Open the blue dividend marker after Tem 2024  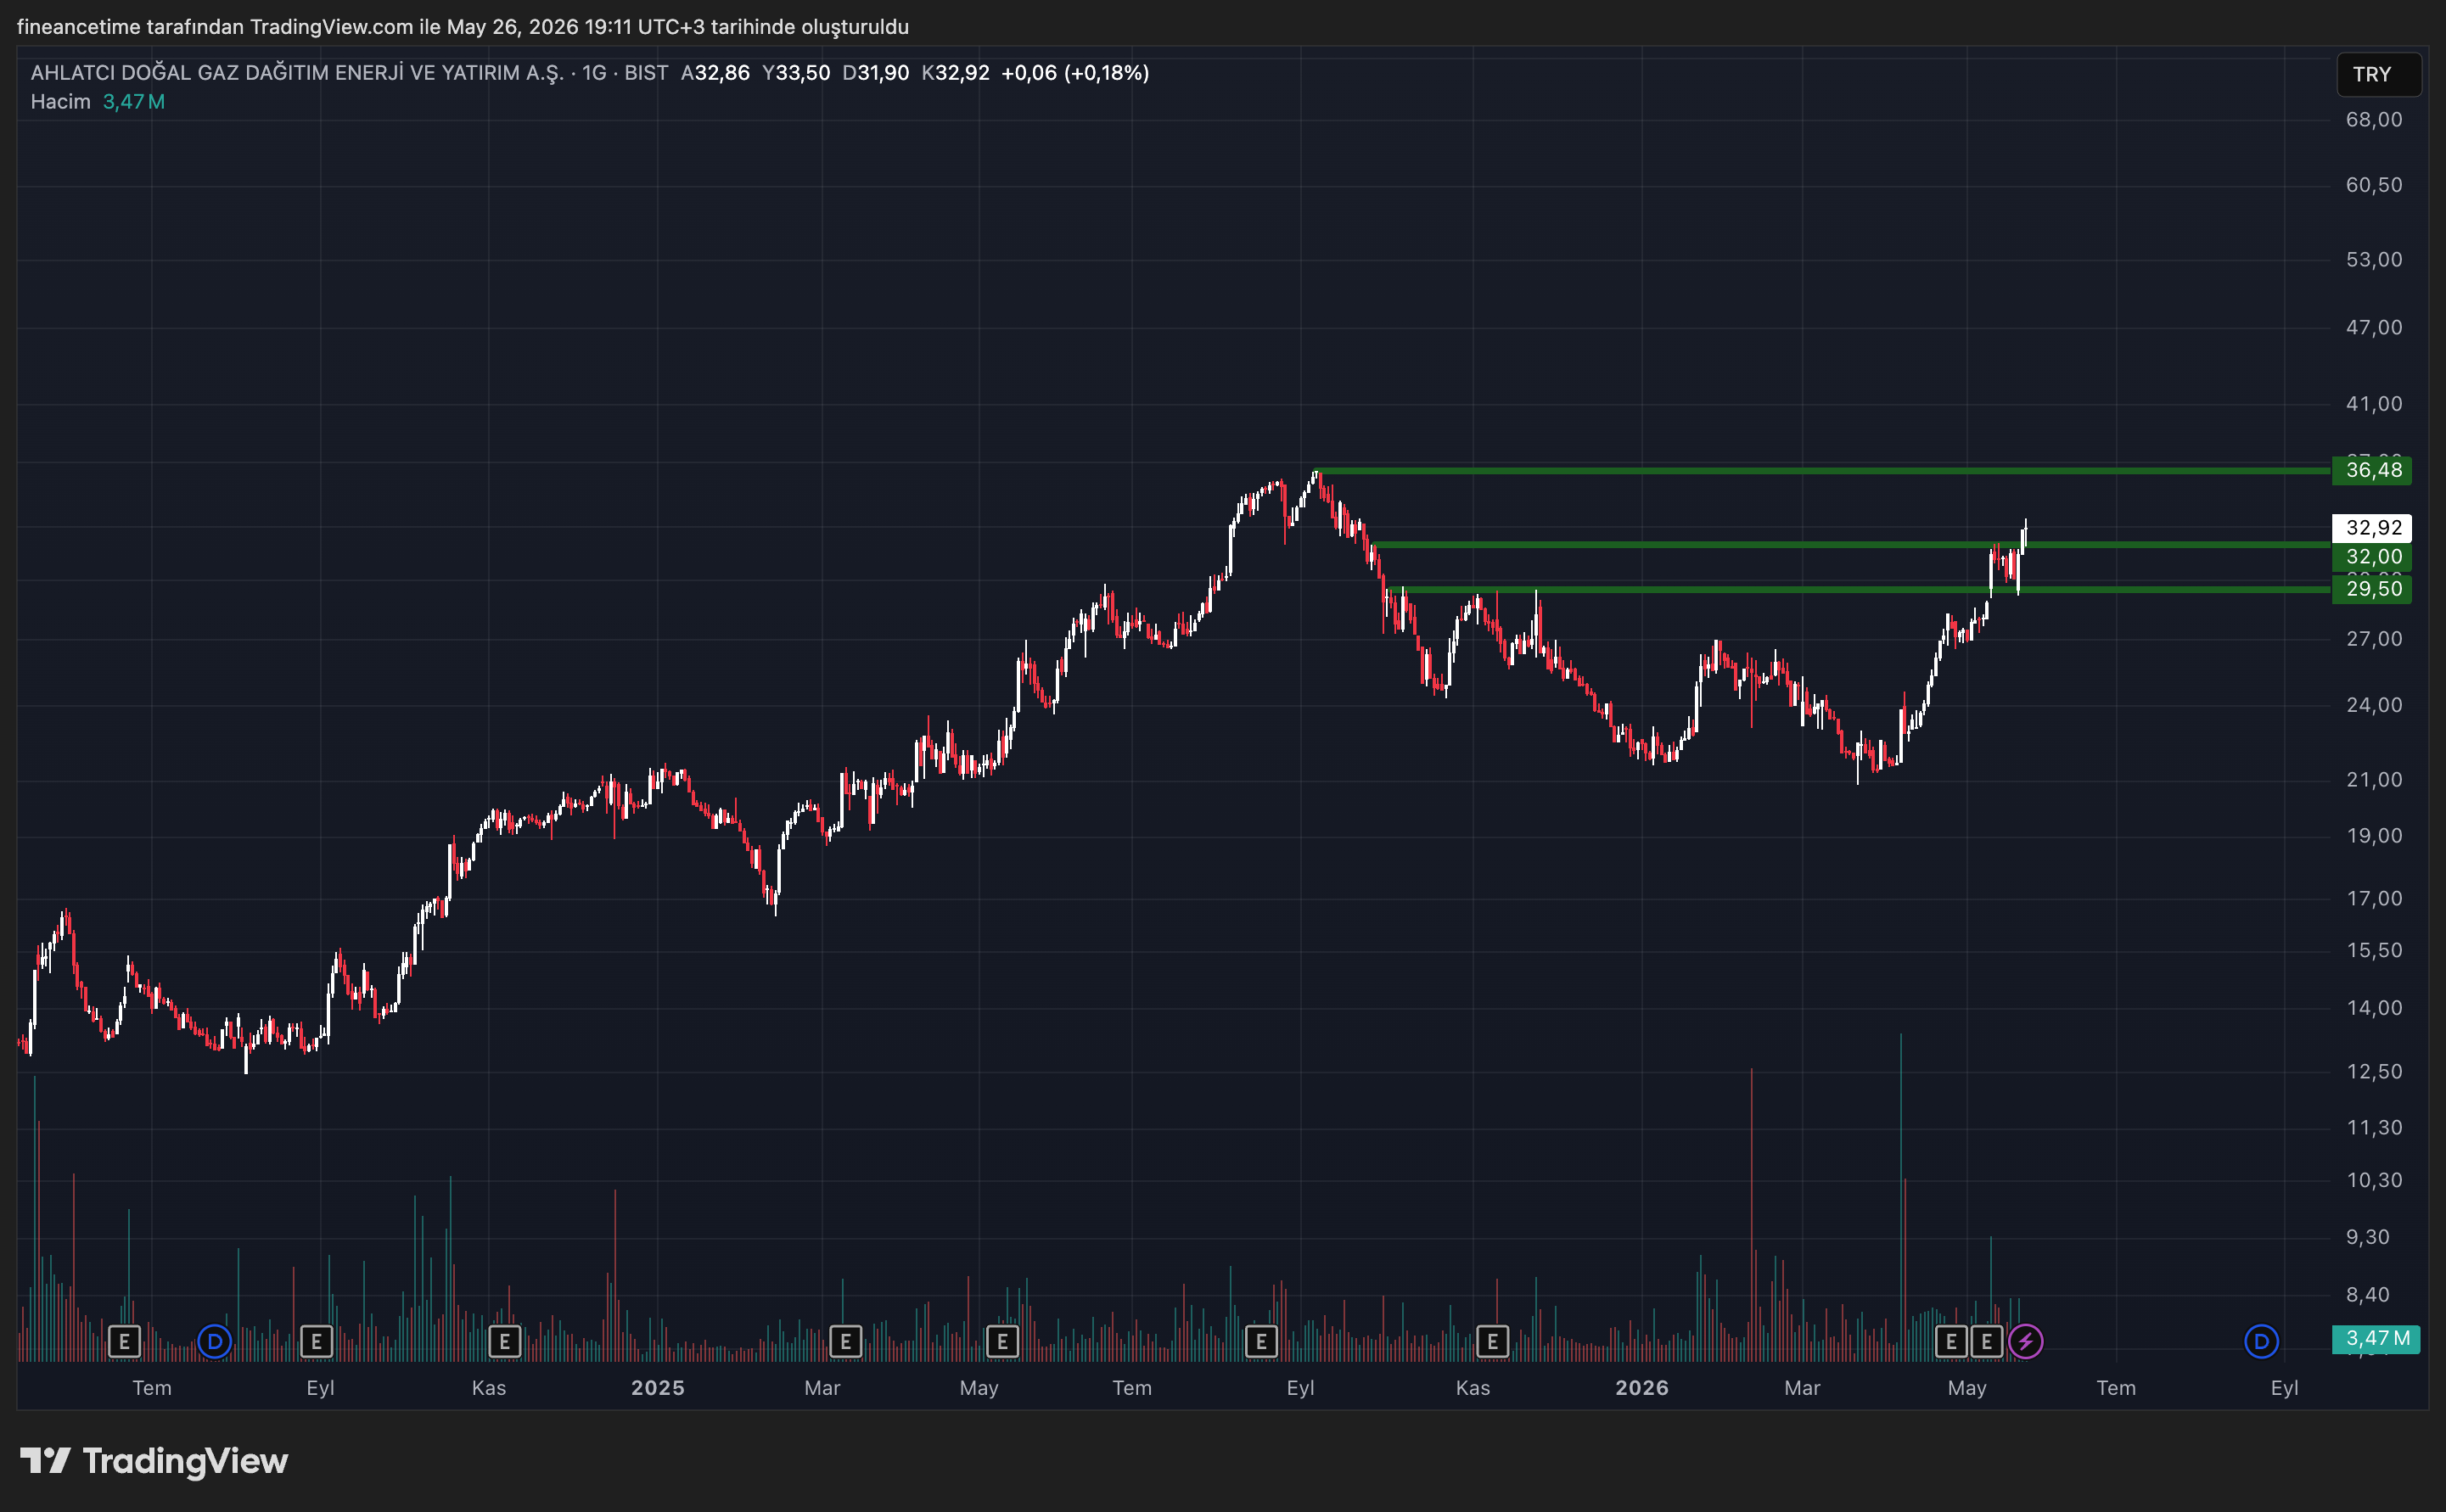[214, 1341]
